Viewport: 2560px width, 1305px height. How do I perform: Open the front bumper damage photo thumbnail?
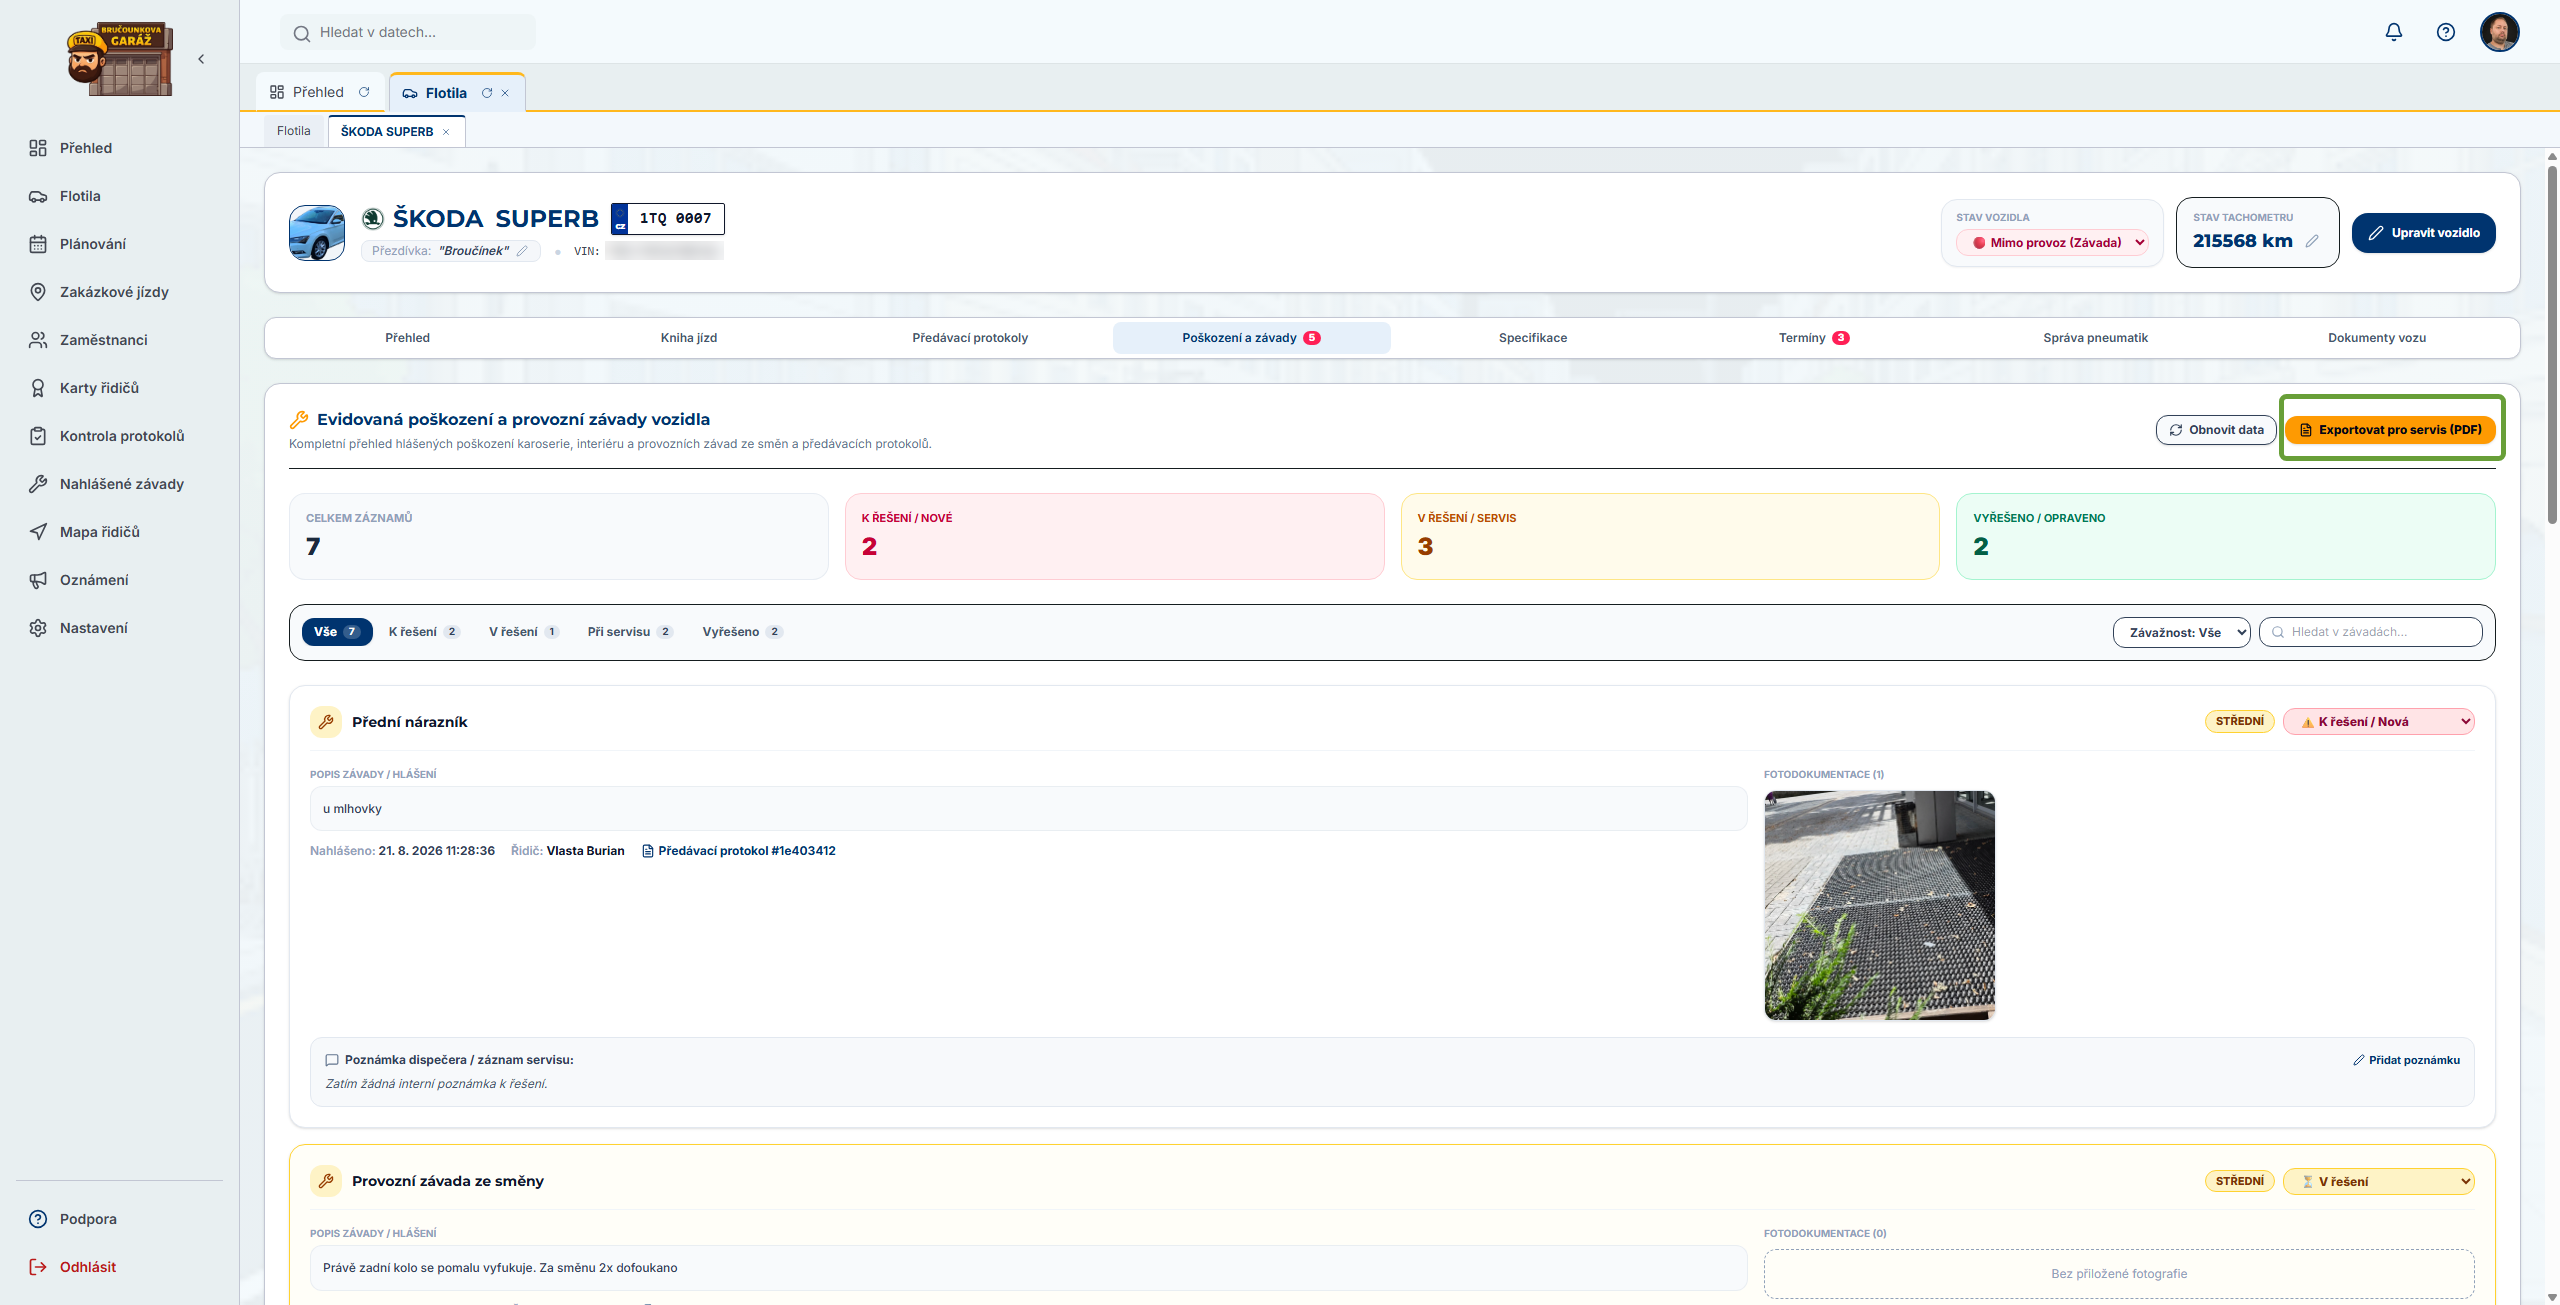(x=1879, y=905)
